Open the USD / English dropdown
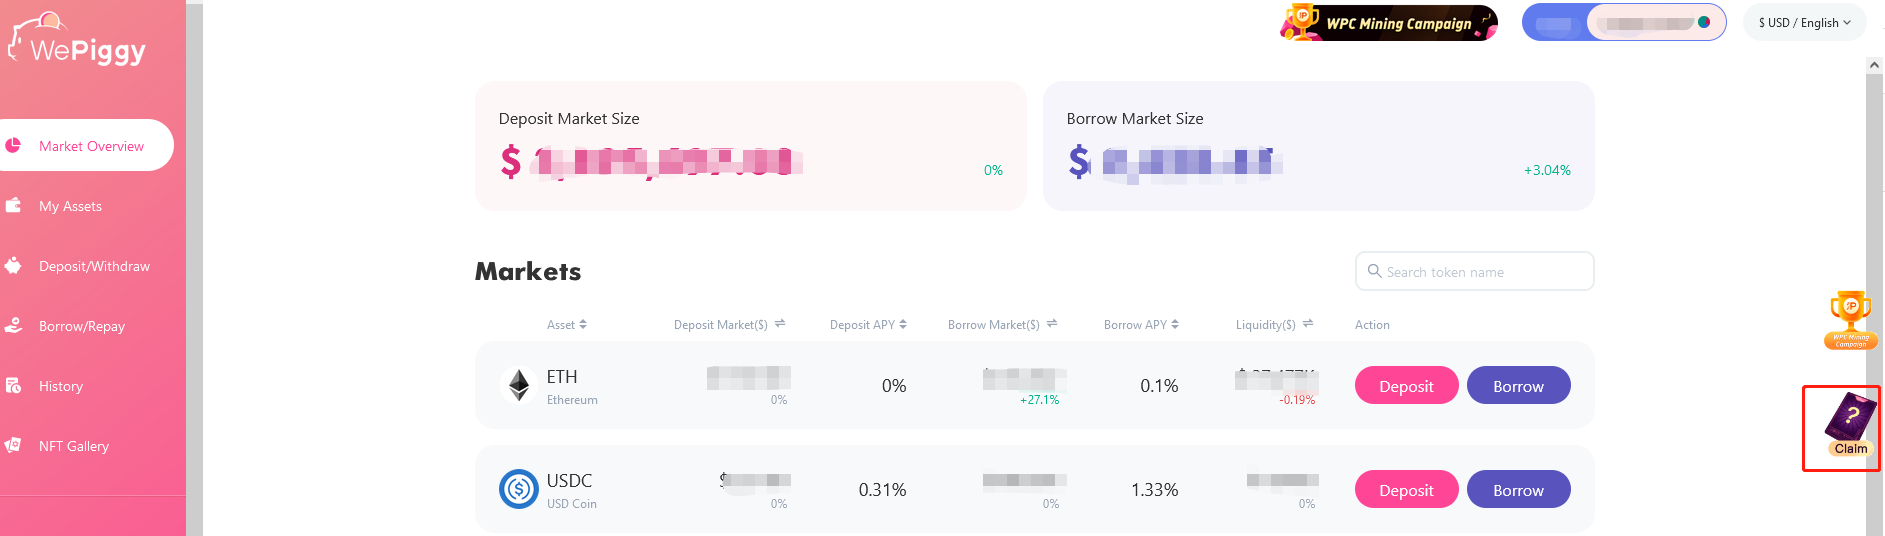Viewport: 1885px width, 536px height. click(x=1804, y=23)
